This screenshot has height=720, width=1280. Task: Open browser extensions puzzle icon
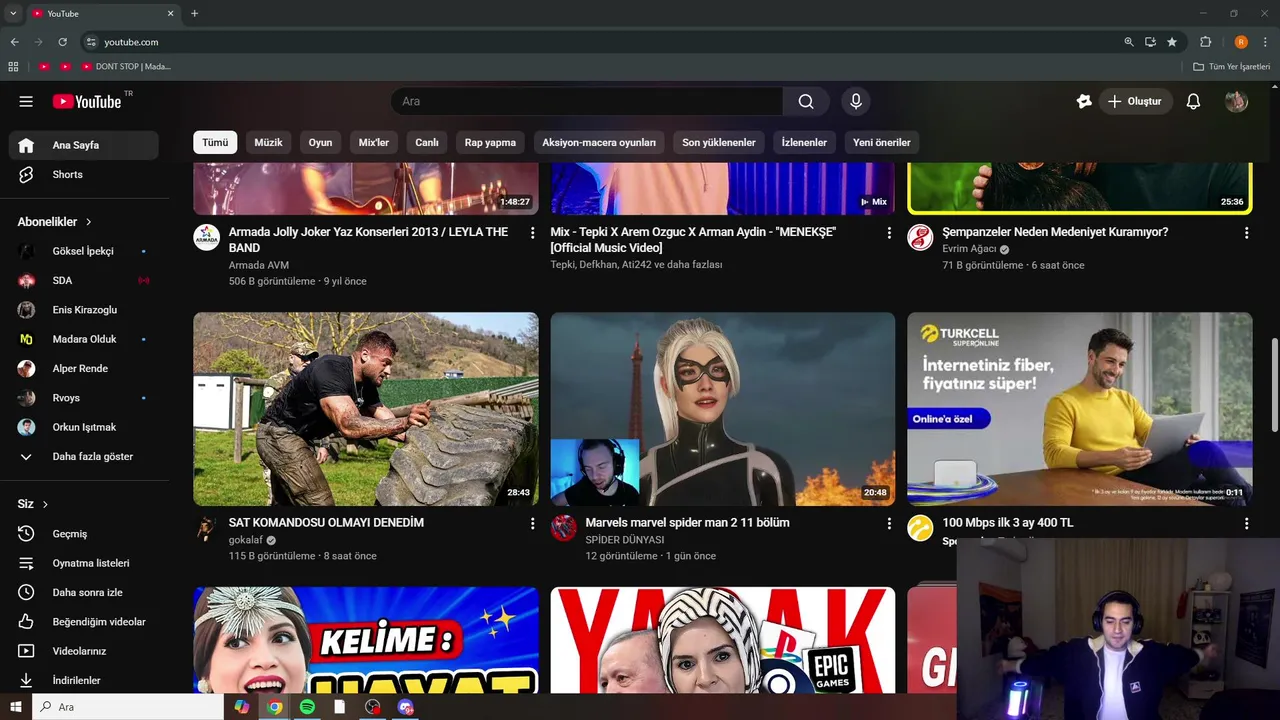(x=1205, y=42)
